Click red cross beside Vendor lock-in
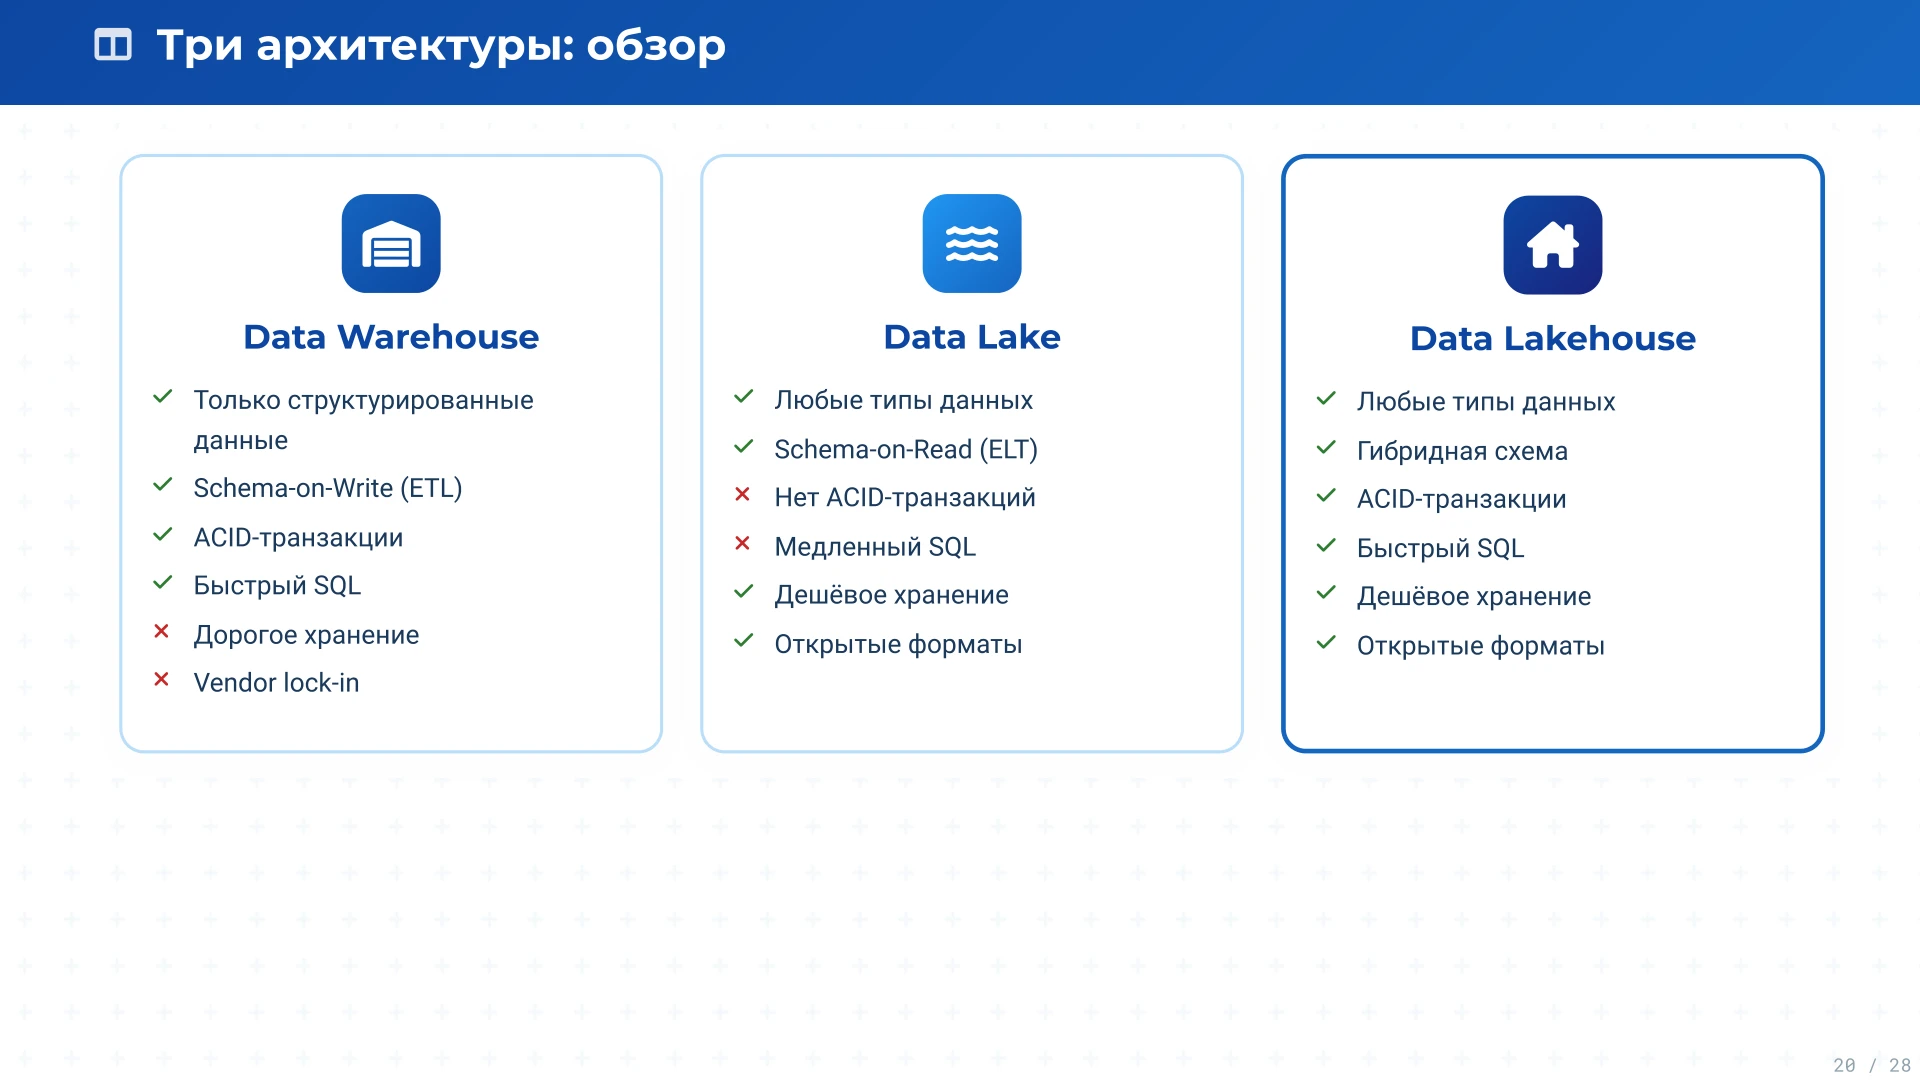Image resolution: width=1920 pixels, height=1080 pixels. (161, 680)
